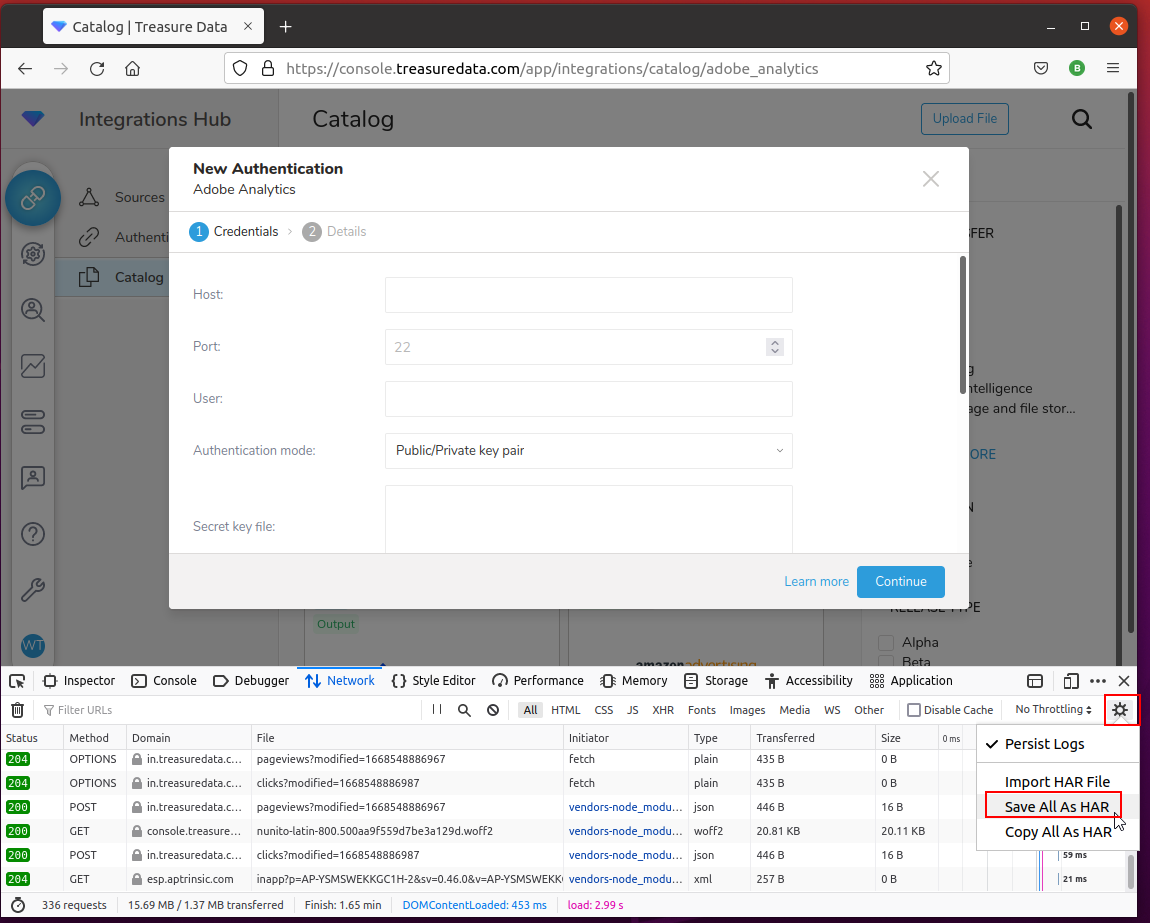Expand the Authentication mode dropdown

[588, 451]
